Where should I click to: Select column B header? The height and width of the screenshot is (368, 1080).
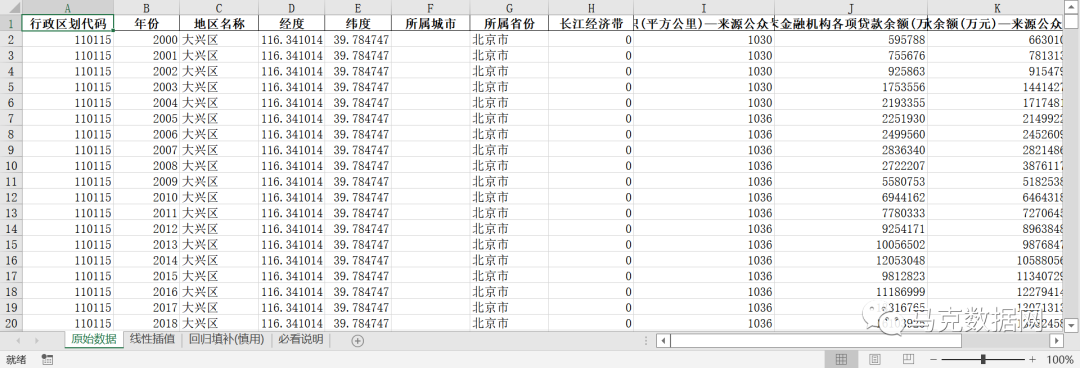pos(147,8)
